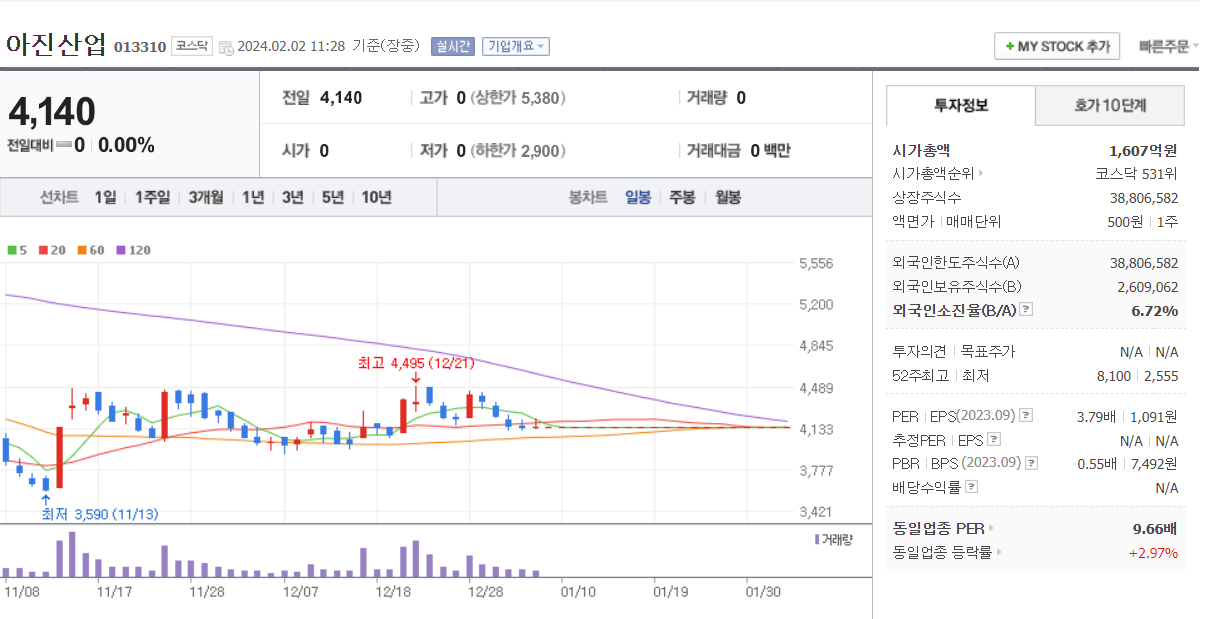Select the 5년 line chart period
The image size is (1205, 619).
[x=332, y=197]
